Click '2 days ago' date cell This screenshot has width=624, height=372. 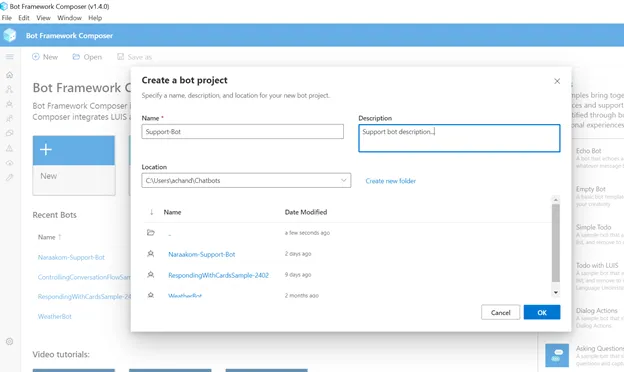298,253
